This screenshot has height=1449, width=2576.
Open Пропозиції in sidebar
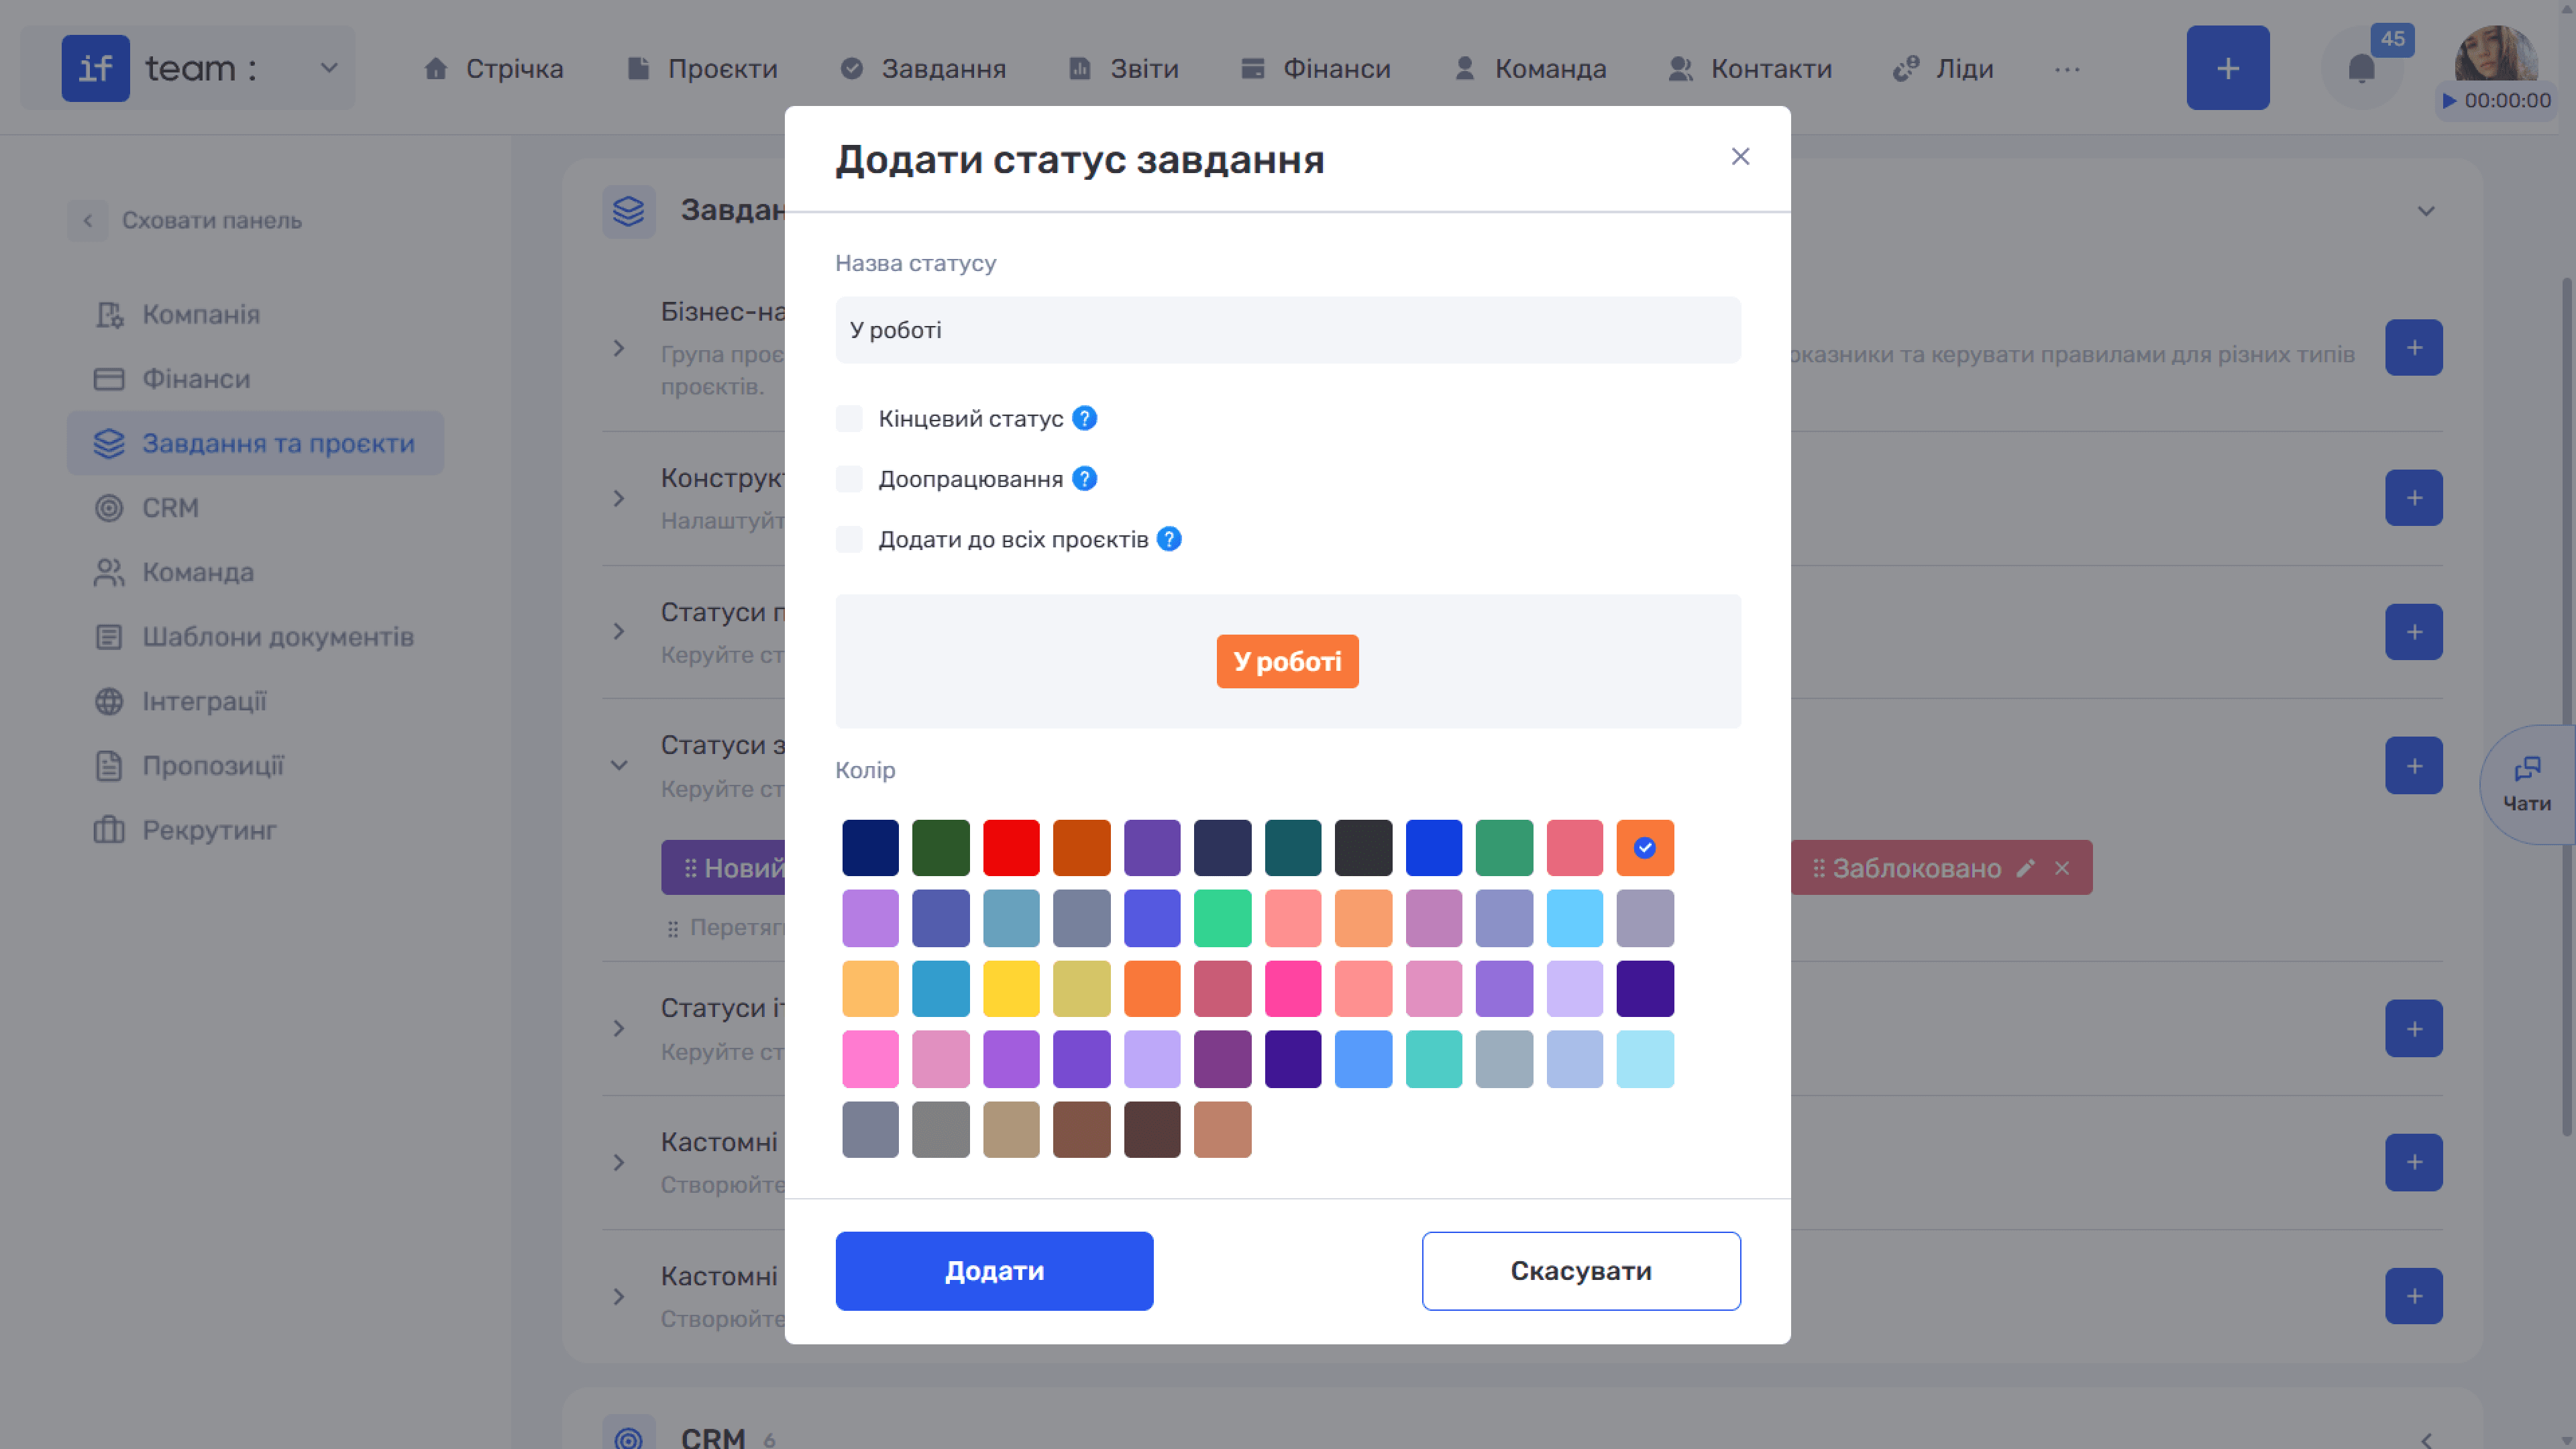coord(212,766)
